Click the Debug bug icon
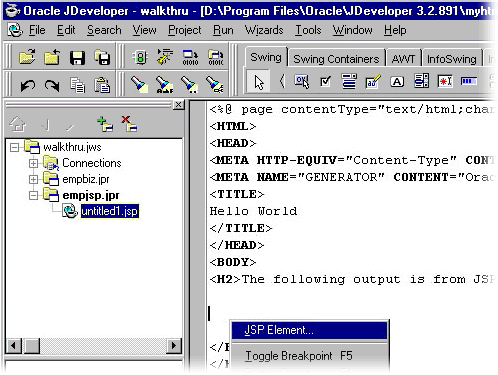 [x=165, y=57]
